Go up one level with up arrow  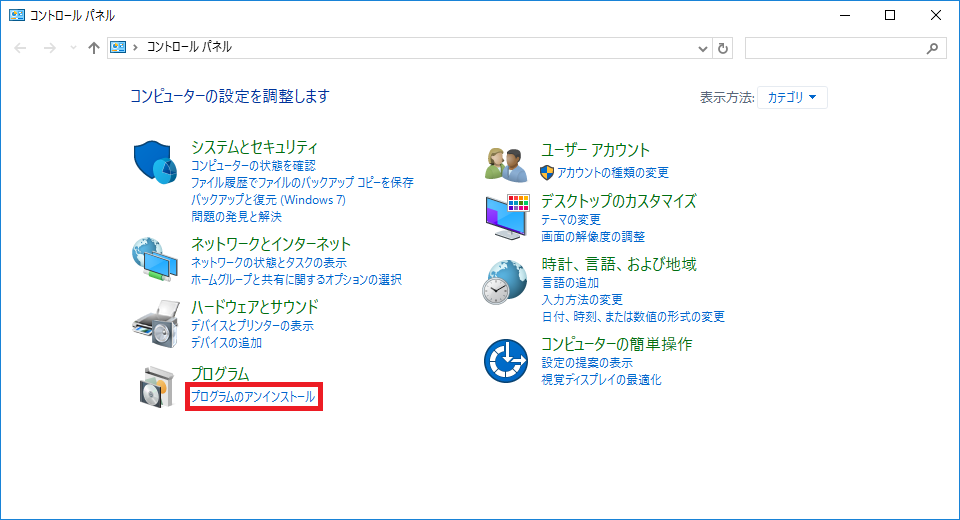pos(94,48)
